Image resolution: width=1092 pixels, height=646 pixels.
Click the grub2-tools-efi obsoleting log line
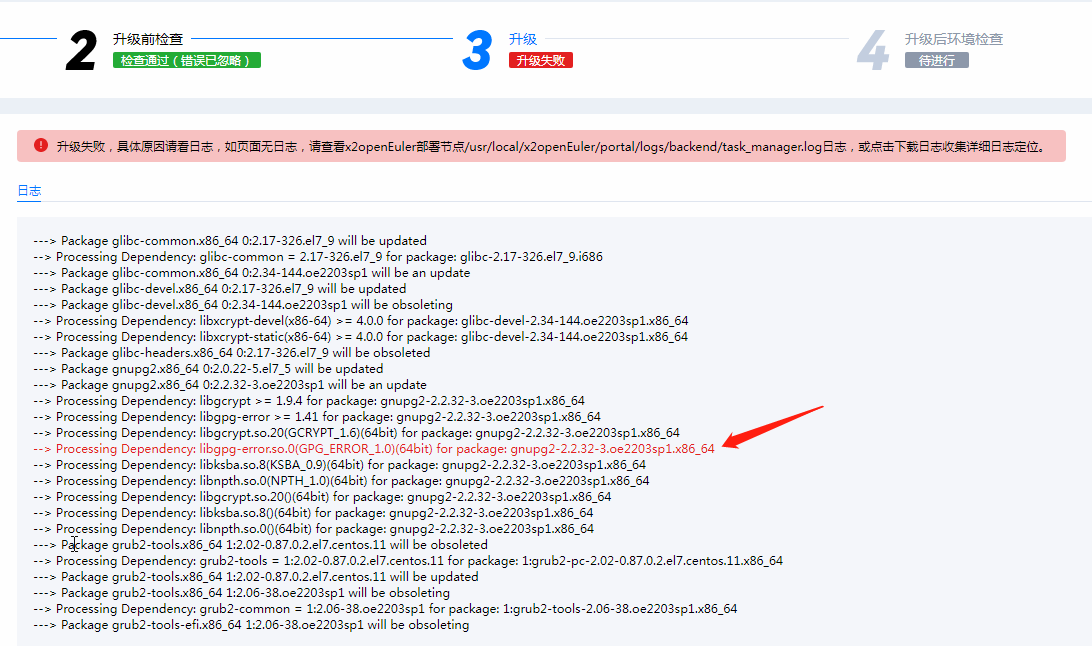(x=251, y=625)
